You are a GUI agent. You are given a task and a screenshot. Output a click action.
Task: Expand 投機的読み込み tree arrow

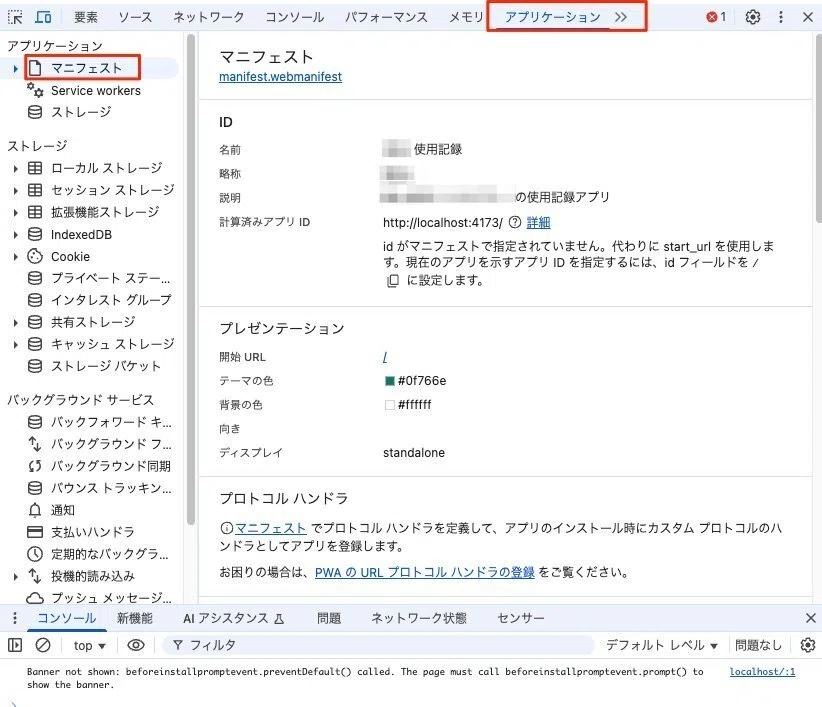[x=15, y=577]
